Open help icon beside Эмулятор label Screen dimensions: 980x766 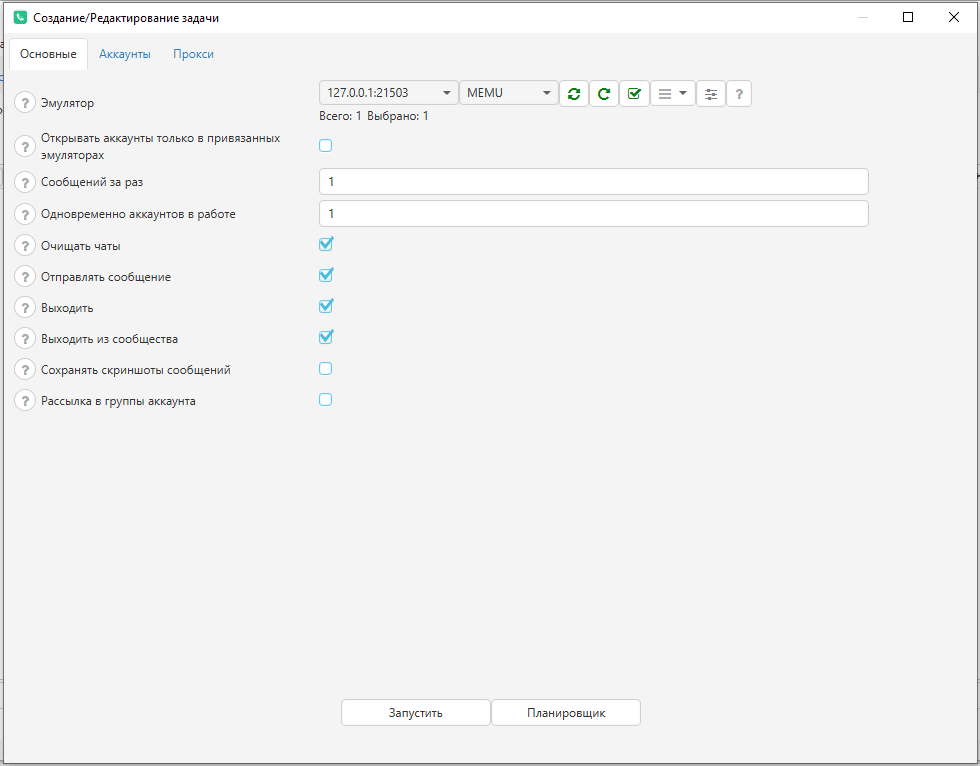click(x=25, y=102)
